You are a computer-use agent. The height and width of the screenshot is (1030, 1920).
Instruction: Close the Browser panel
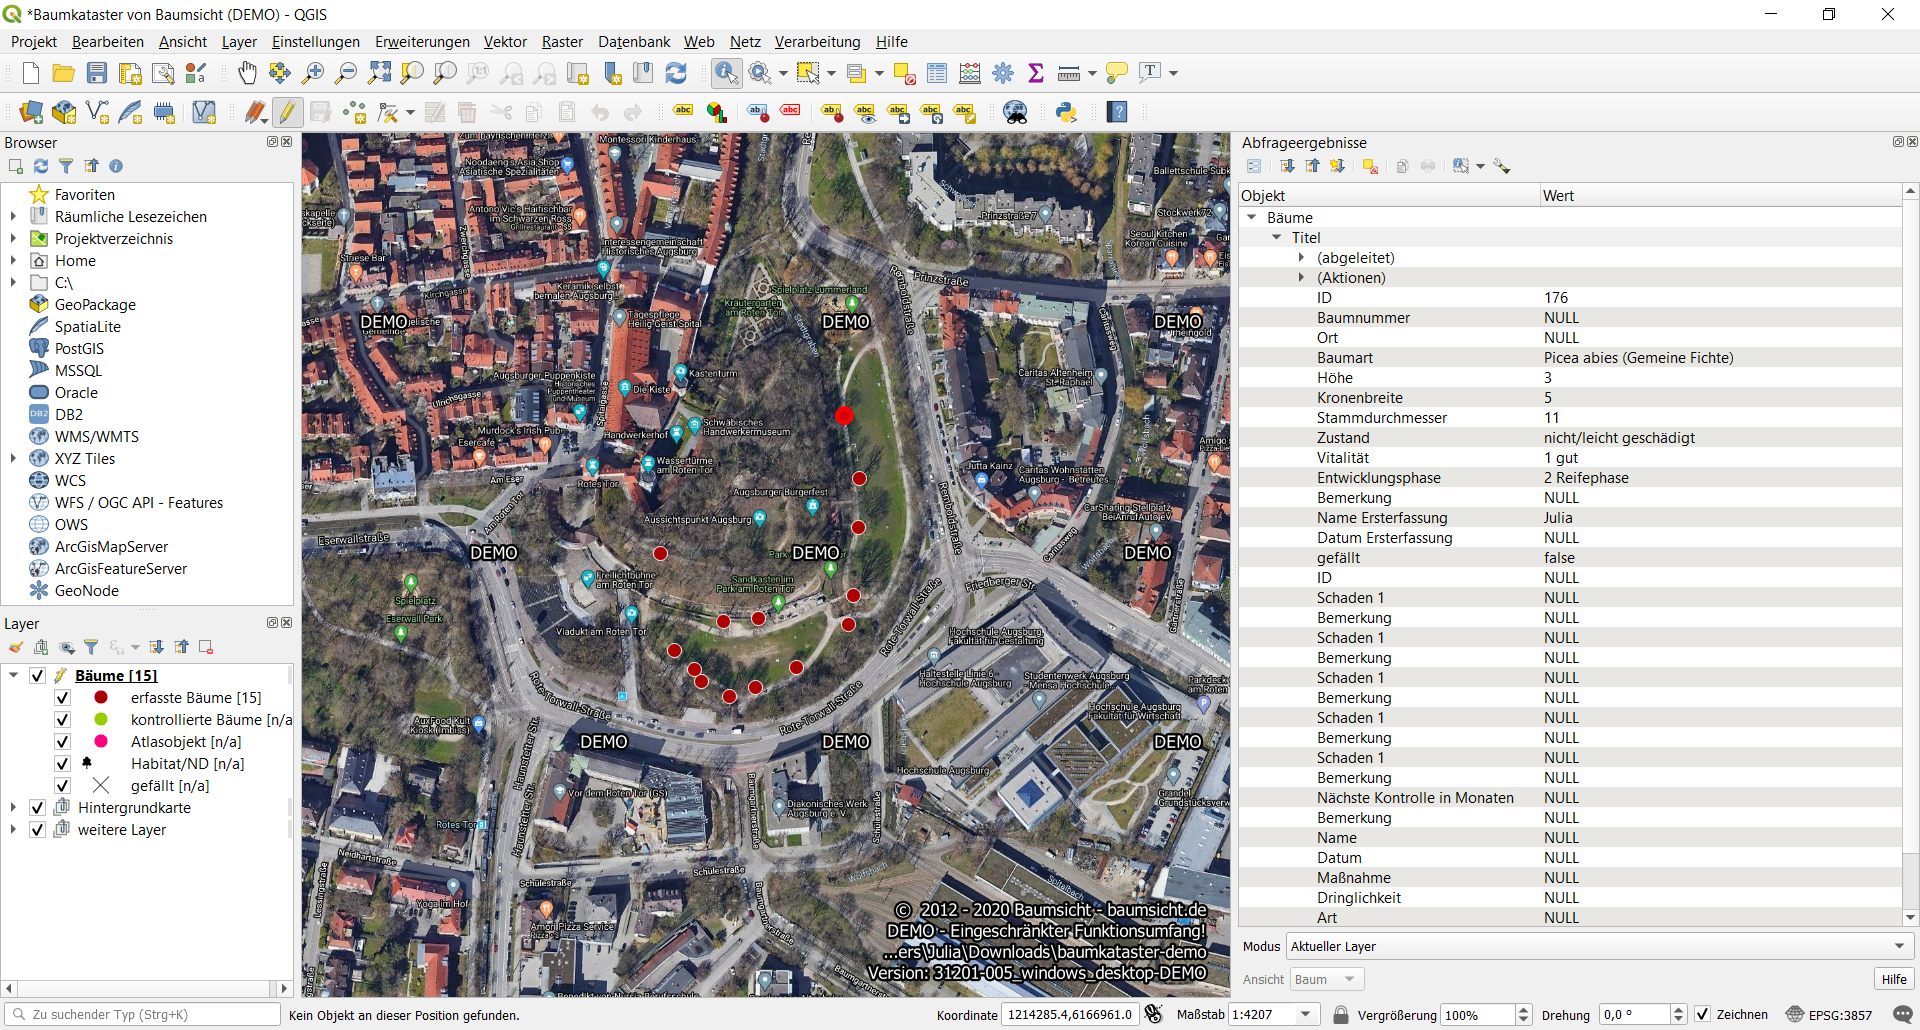(287, 142)
